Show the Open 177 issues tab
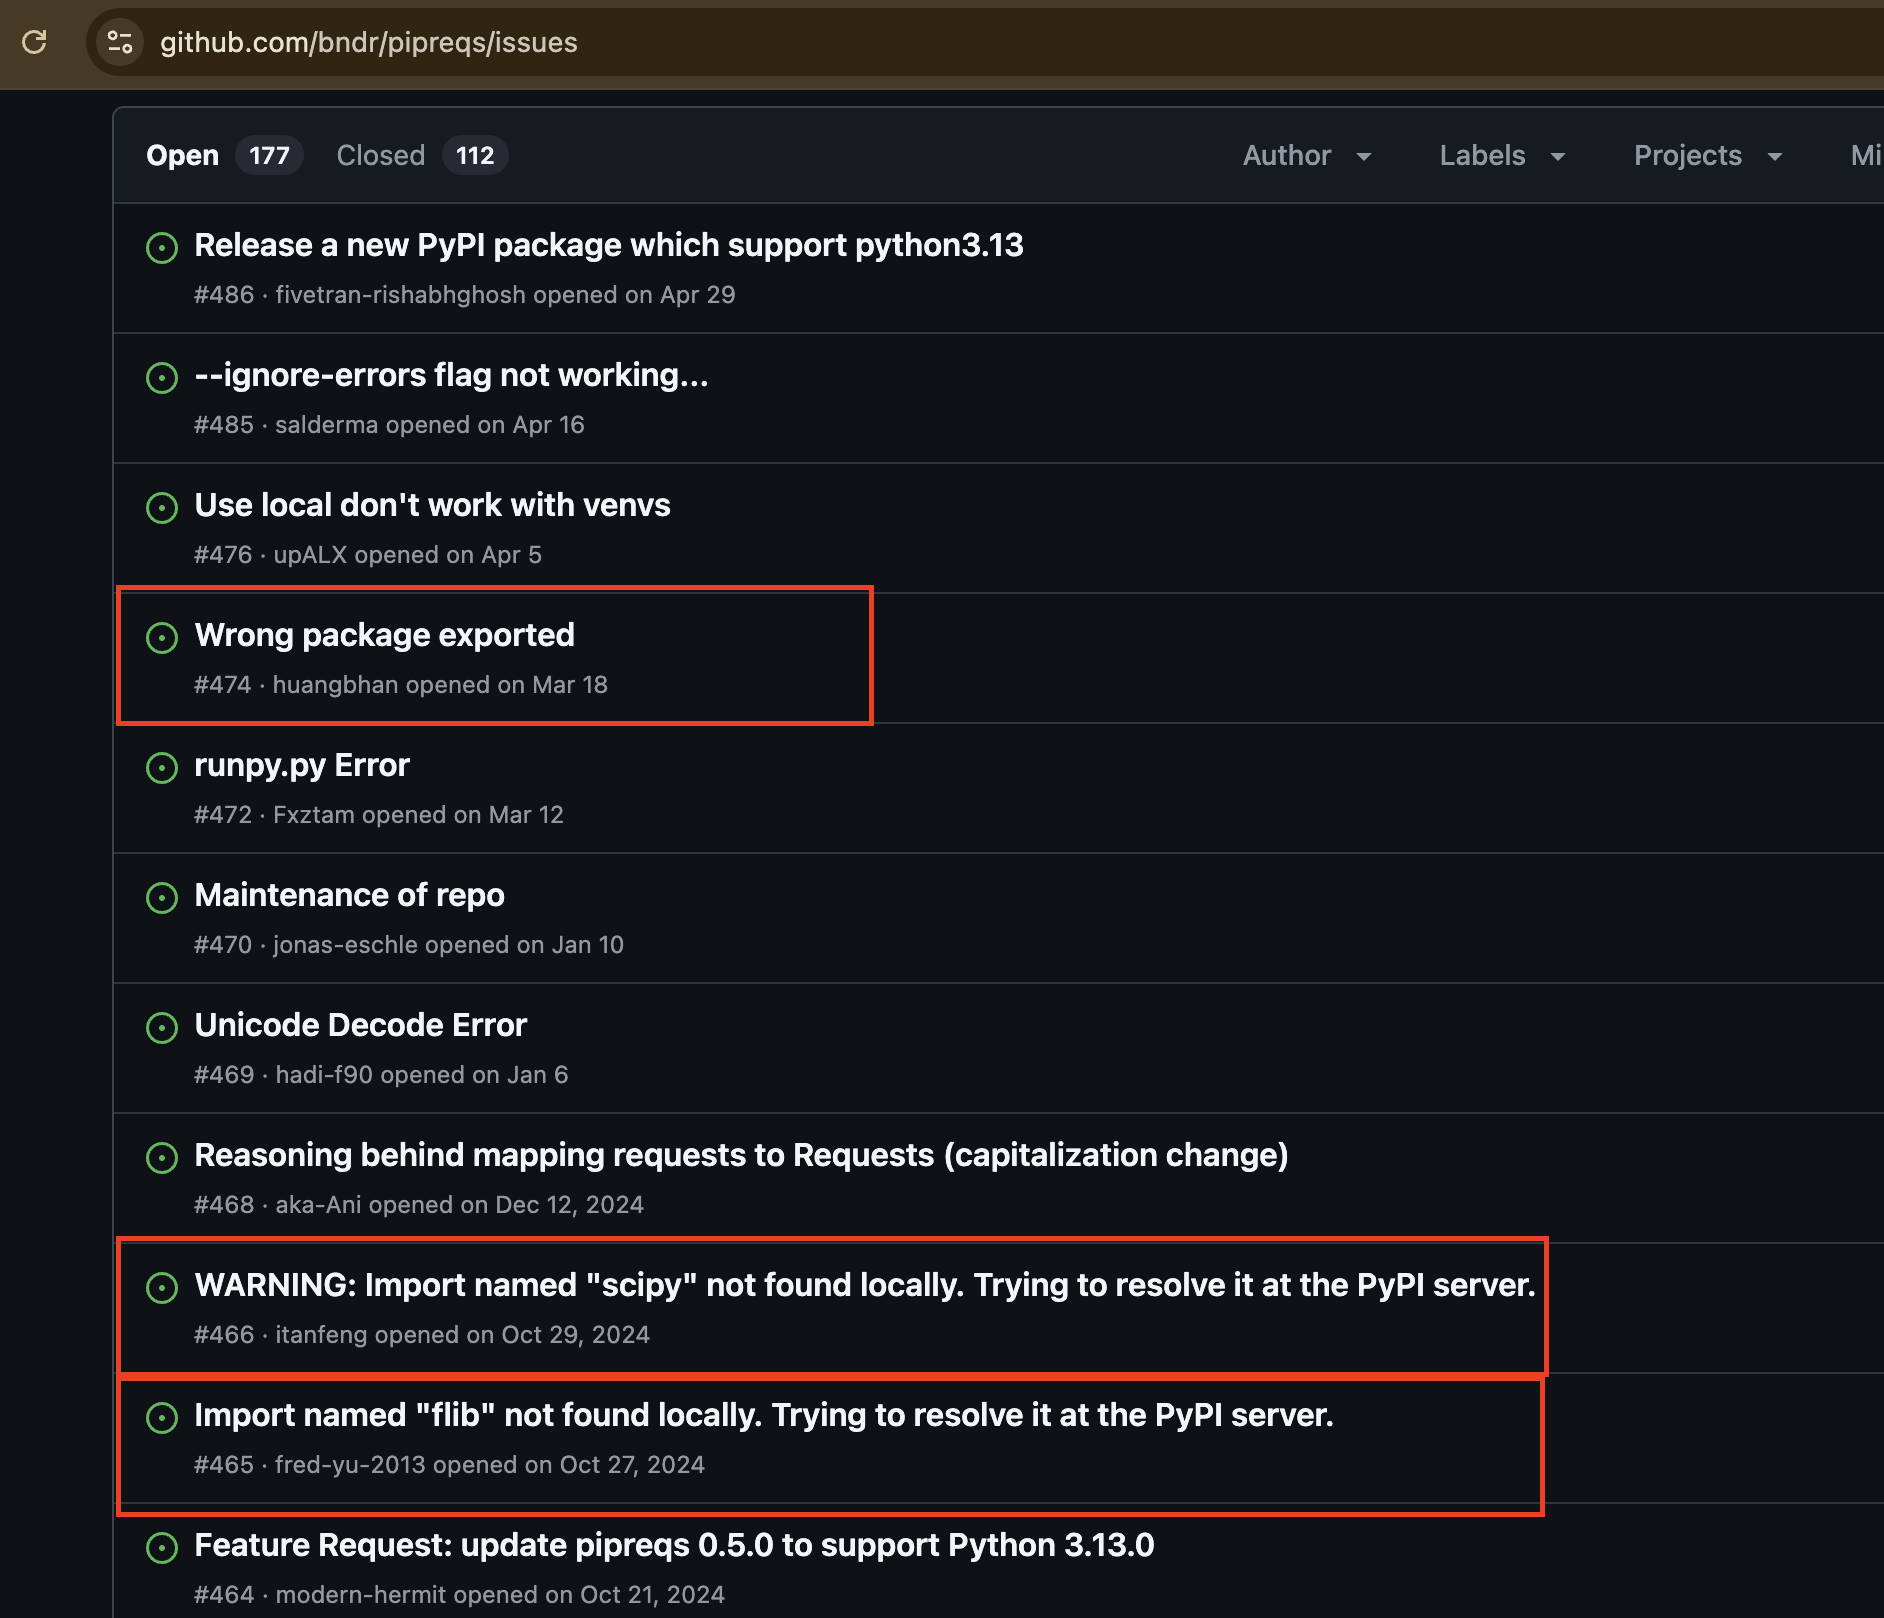Viewport: 1884px width, 1618px height. (x=224, y=155)
